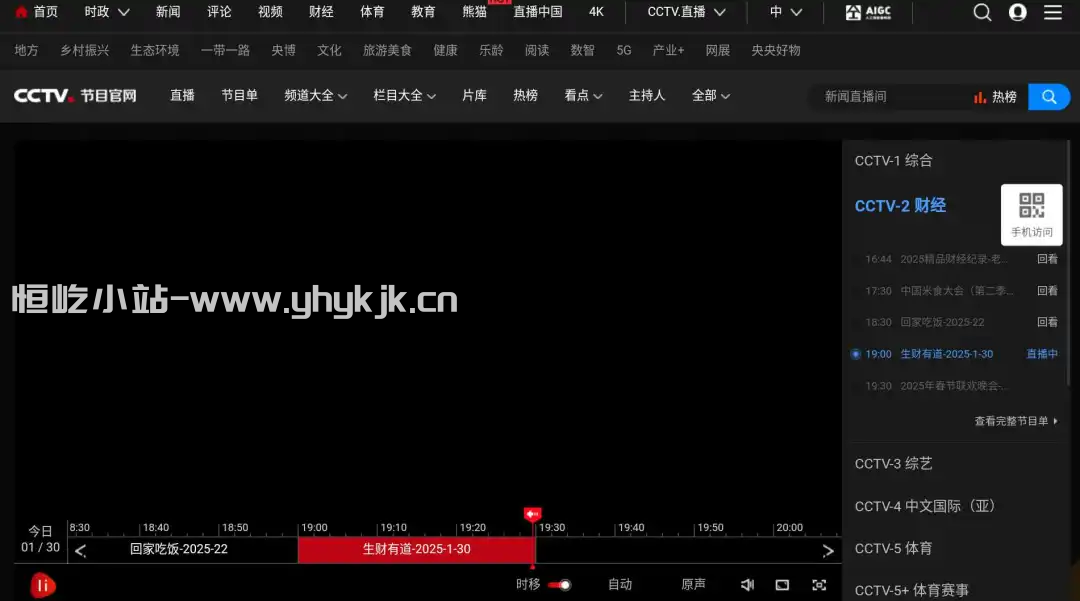Open 央央好物 sub-navigation link

tap(776, 50)
